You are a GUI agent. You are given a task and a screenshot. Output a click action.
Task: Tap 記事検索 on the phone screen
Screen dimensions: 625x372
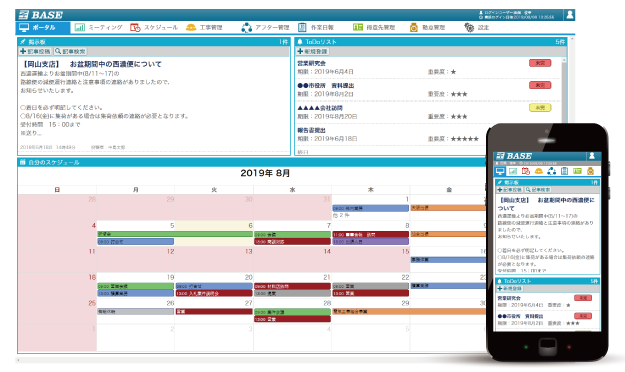point(538,190)
